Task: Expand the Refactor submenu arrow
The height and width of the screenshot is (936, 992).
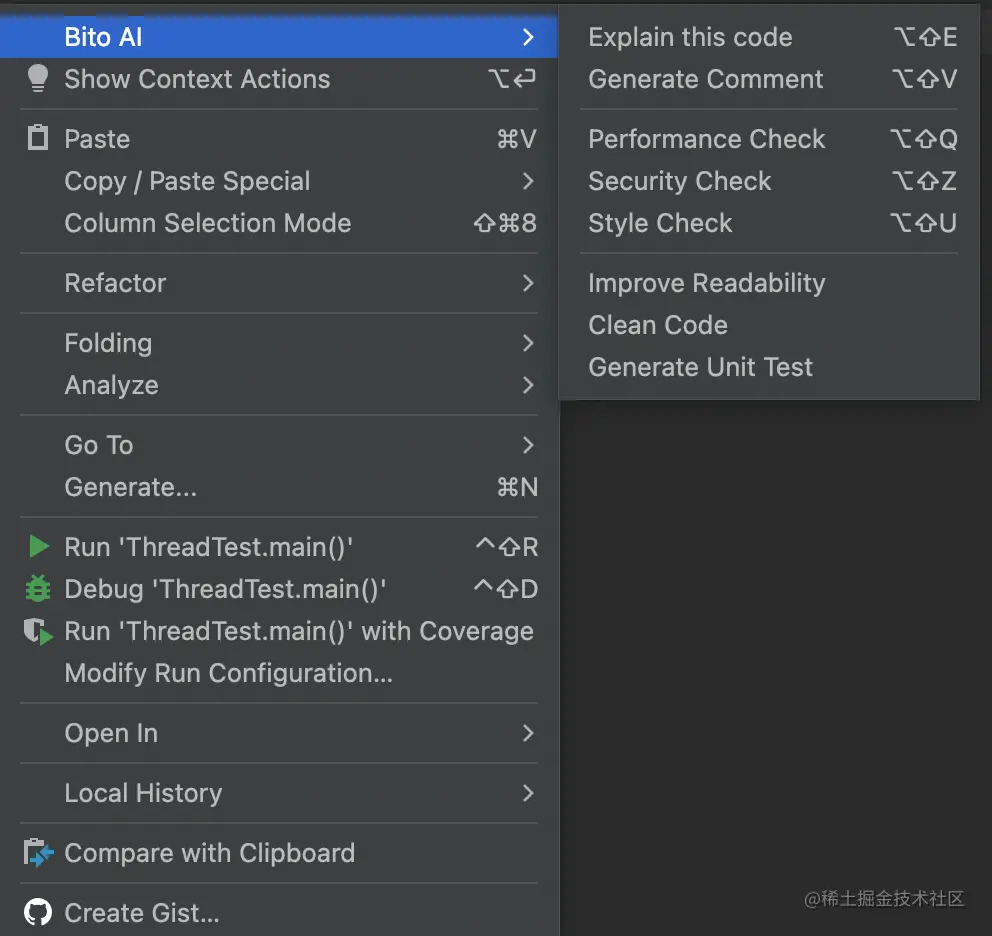Action: [x=527, y=283]
